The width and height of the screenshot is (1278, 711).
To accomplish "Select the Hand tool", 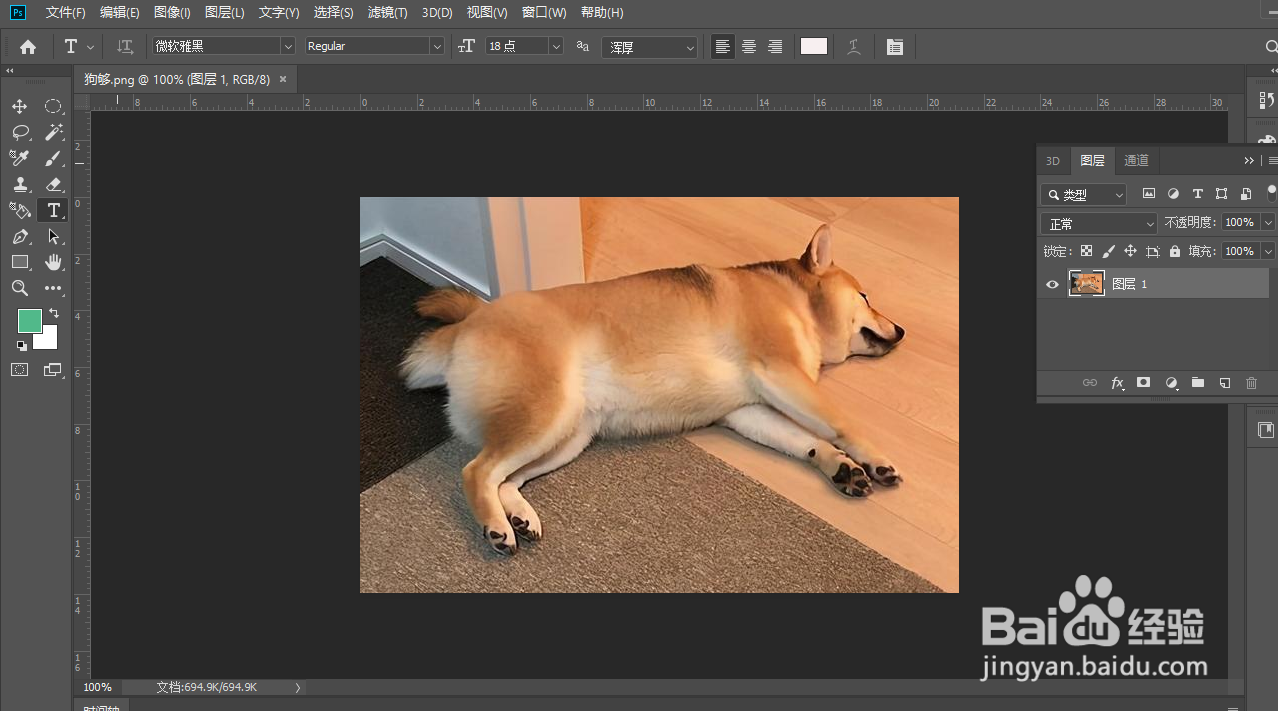I will click(x=54, y=262).
